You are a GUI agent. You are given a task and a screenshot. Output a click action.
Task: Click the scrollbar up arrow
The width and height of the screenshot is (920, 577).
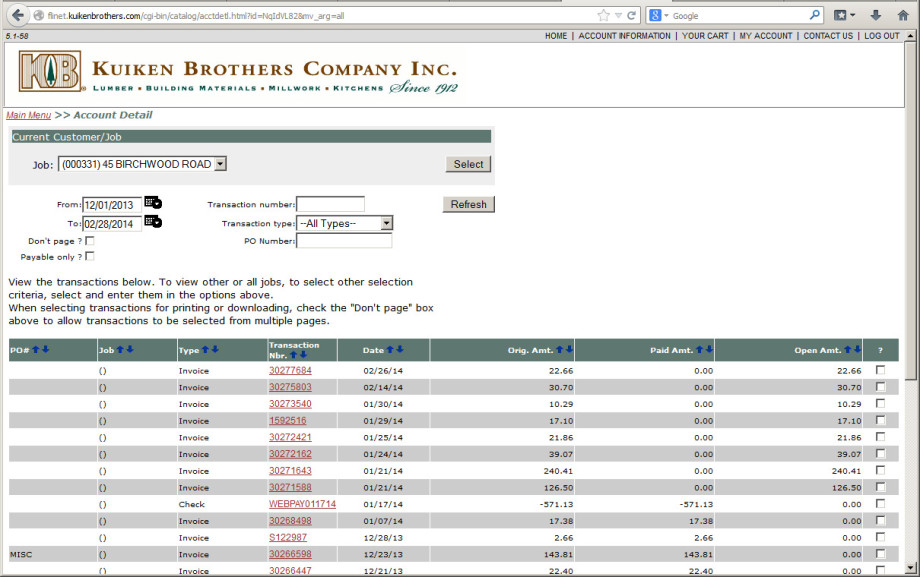coord(910,36)
